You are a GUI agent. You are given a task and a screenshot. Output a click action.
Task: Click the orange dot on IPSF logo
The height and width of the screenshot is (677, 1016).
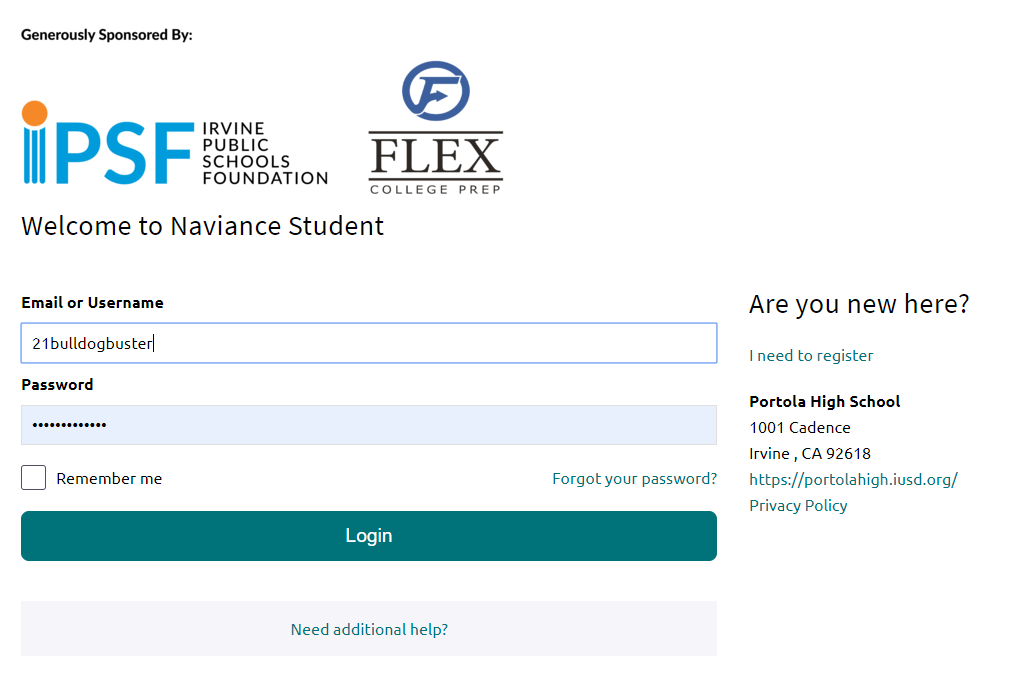coord(34,113)
